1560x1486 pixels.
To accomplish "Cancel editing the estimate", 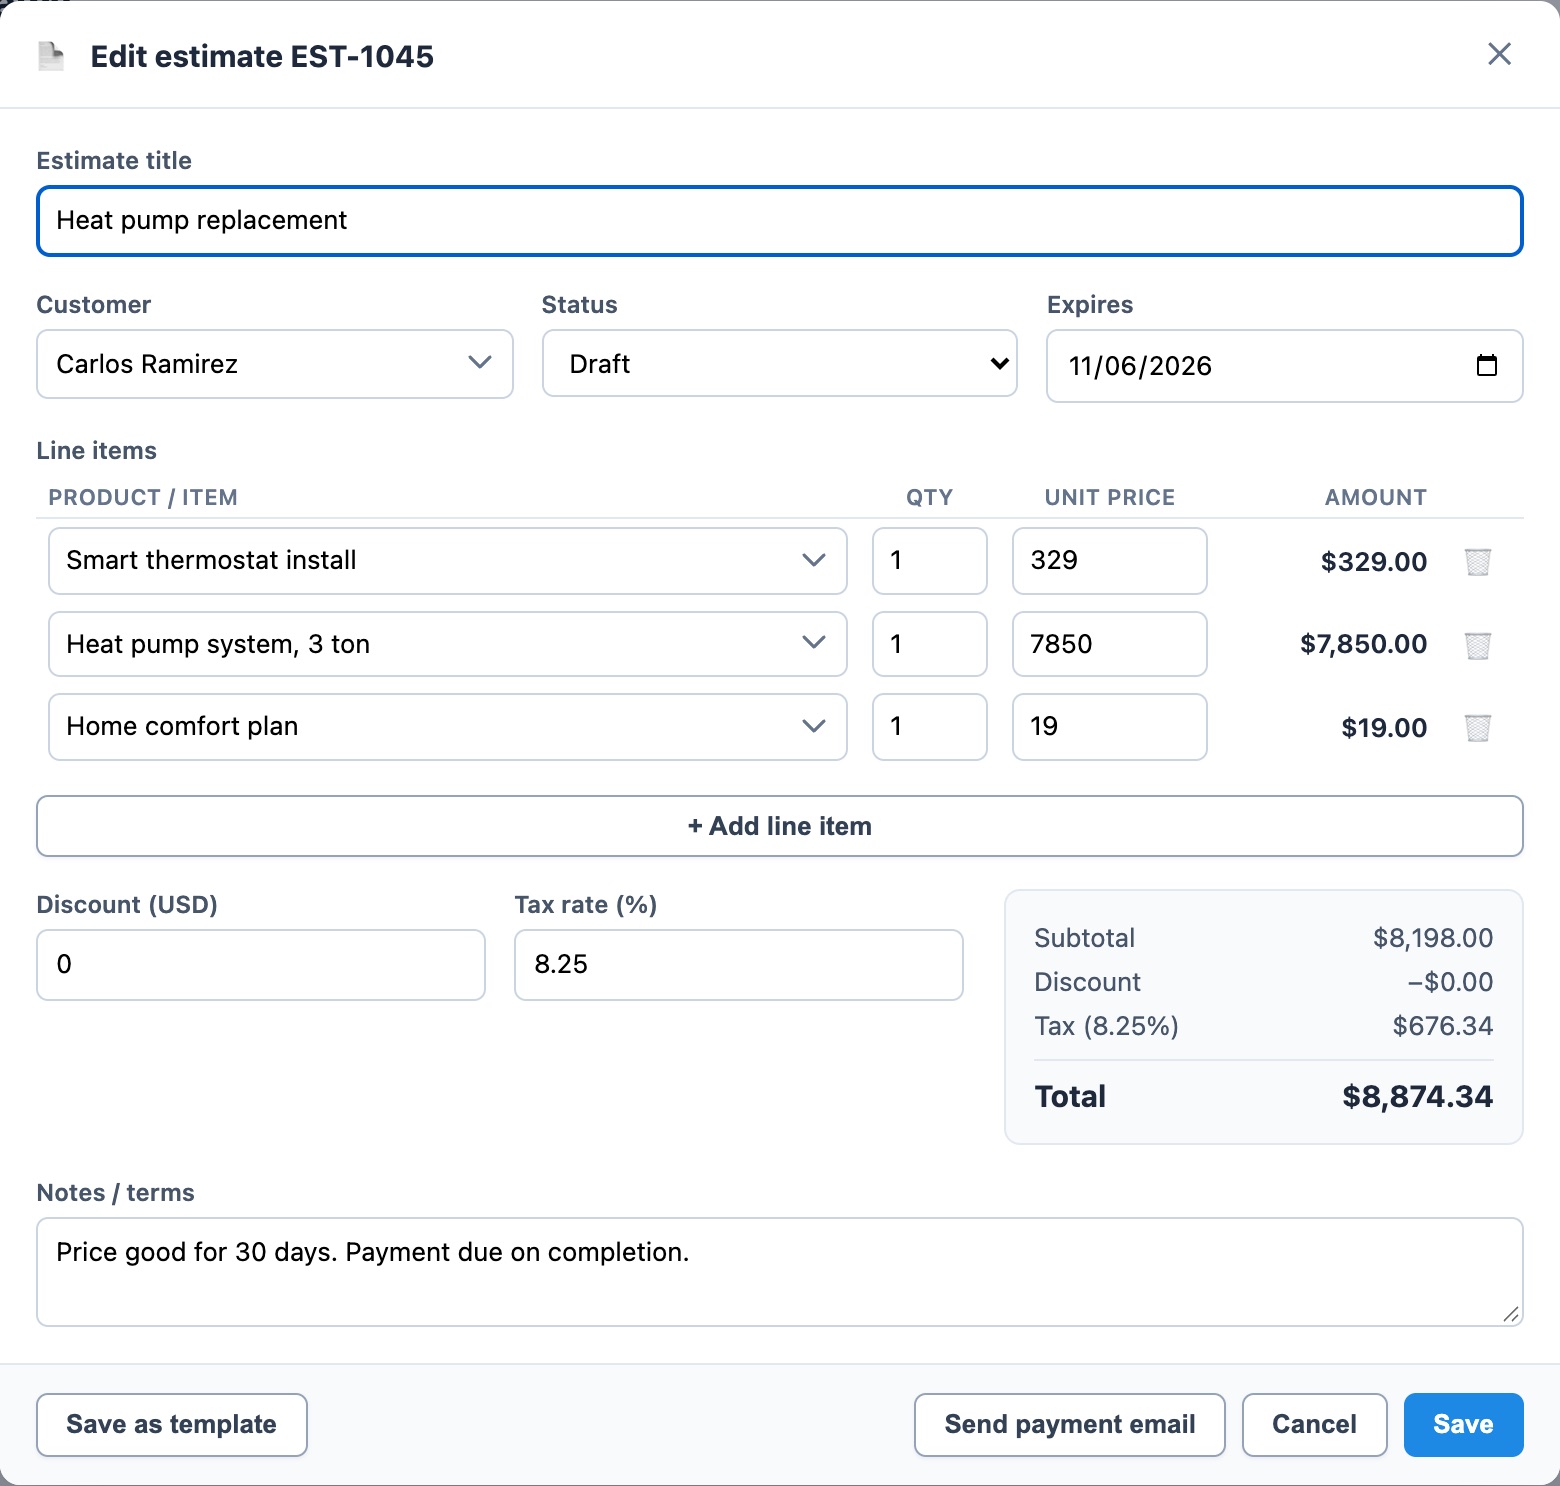I will (x=1315, y=1425).
